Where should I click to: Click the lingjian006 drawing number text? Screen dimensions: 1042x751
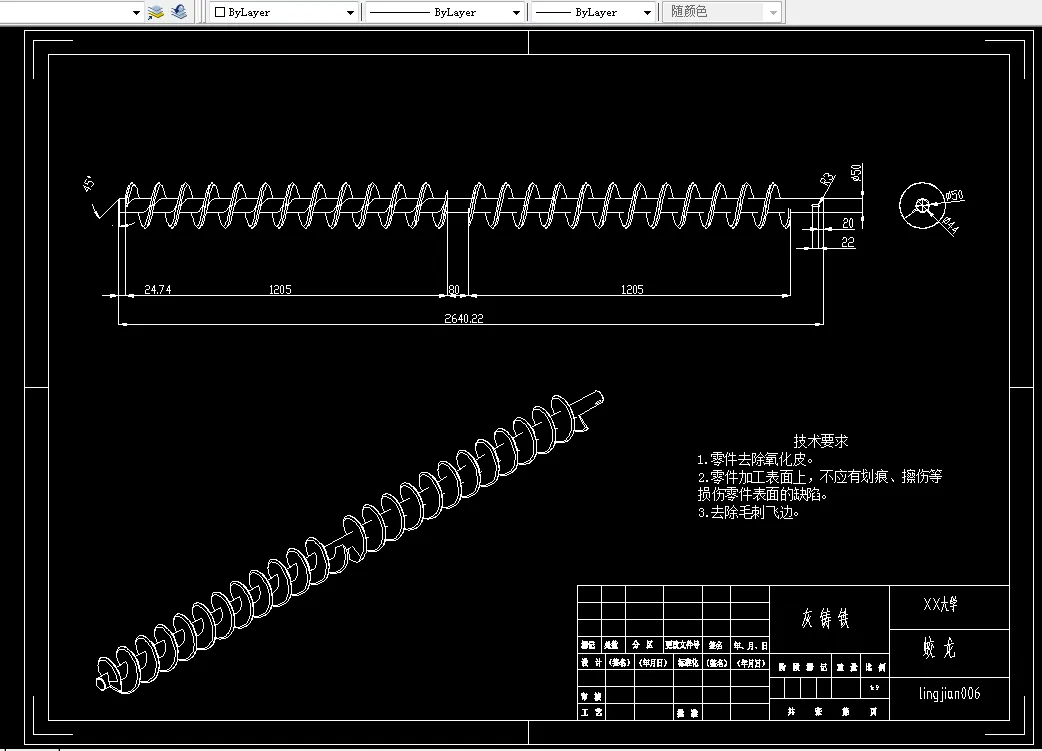[950, 694]
